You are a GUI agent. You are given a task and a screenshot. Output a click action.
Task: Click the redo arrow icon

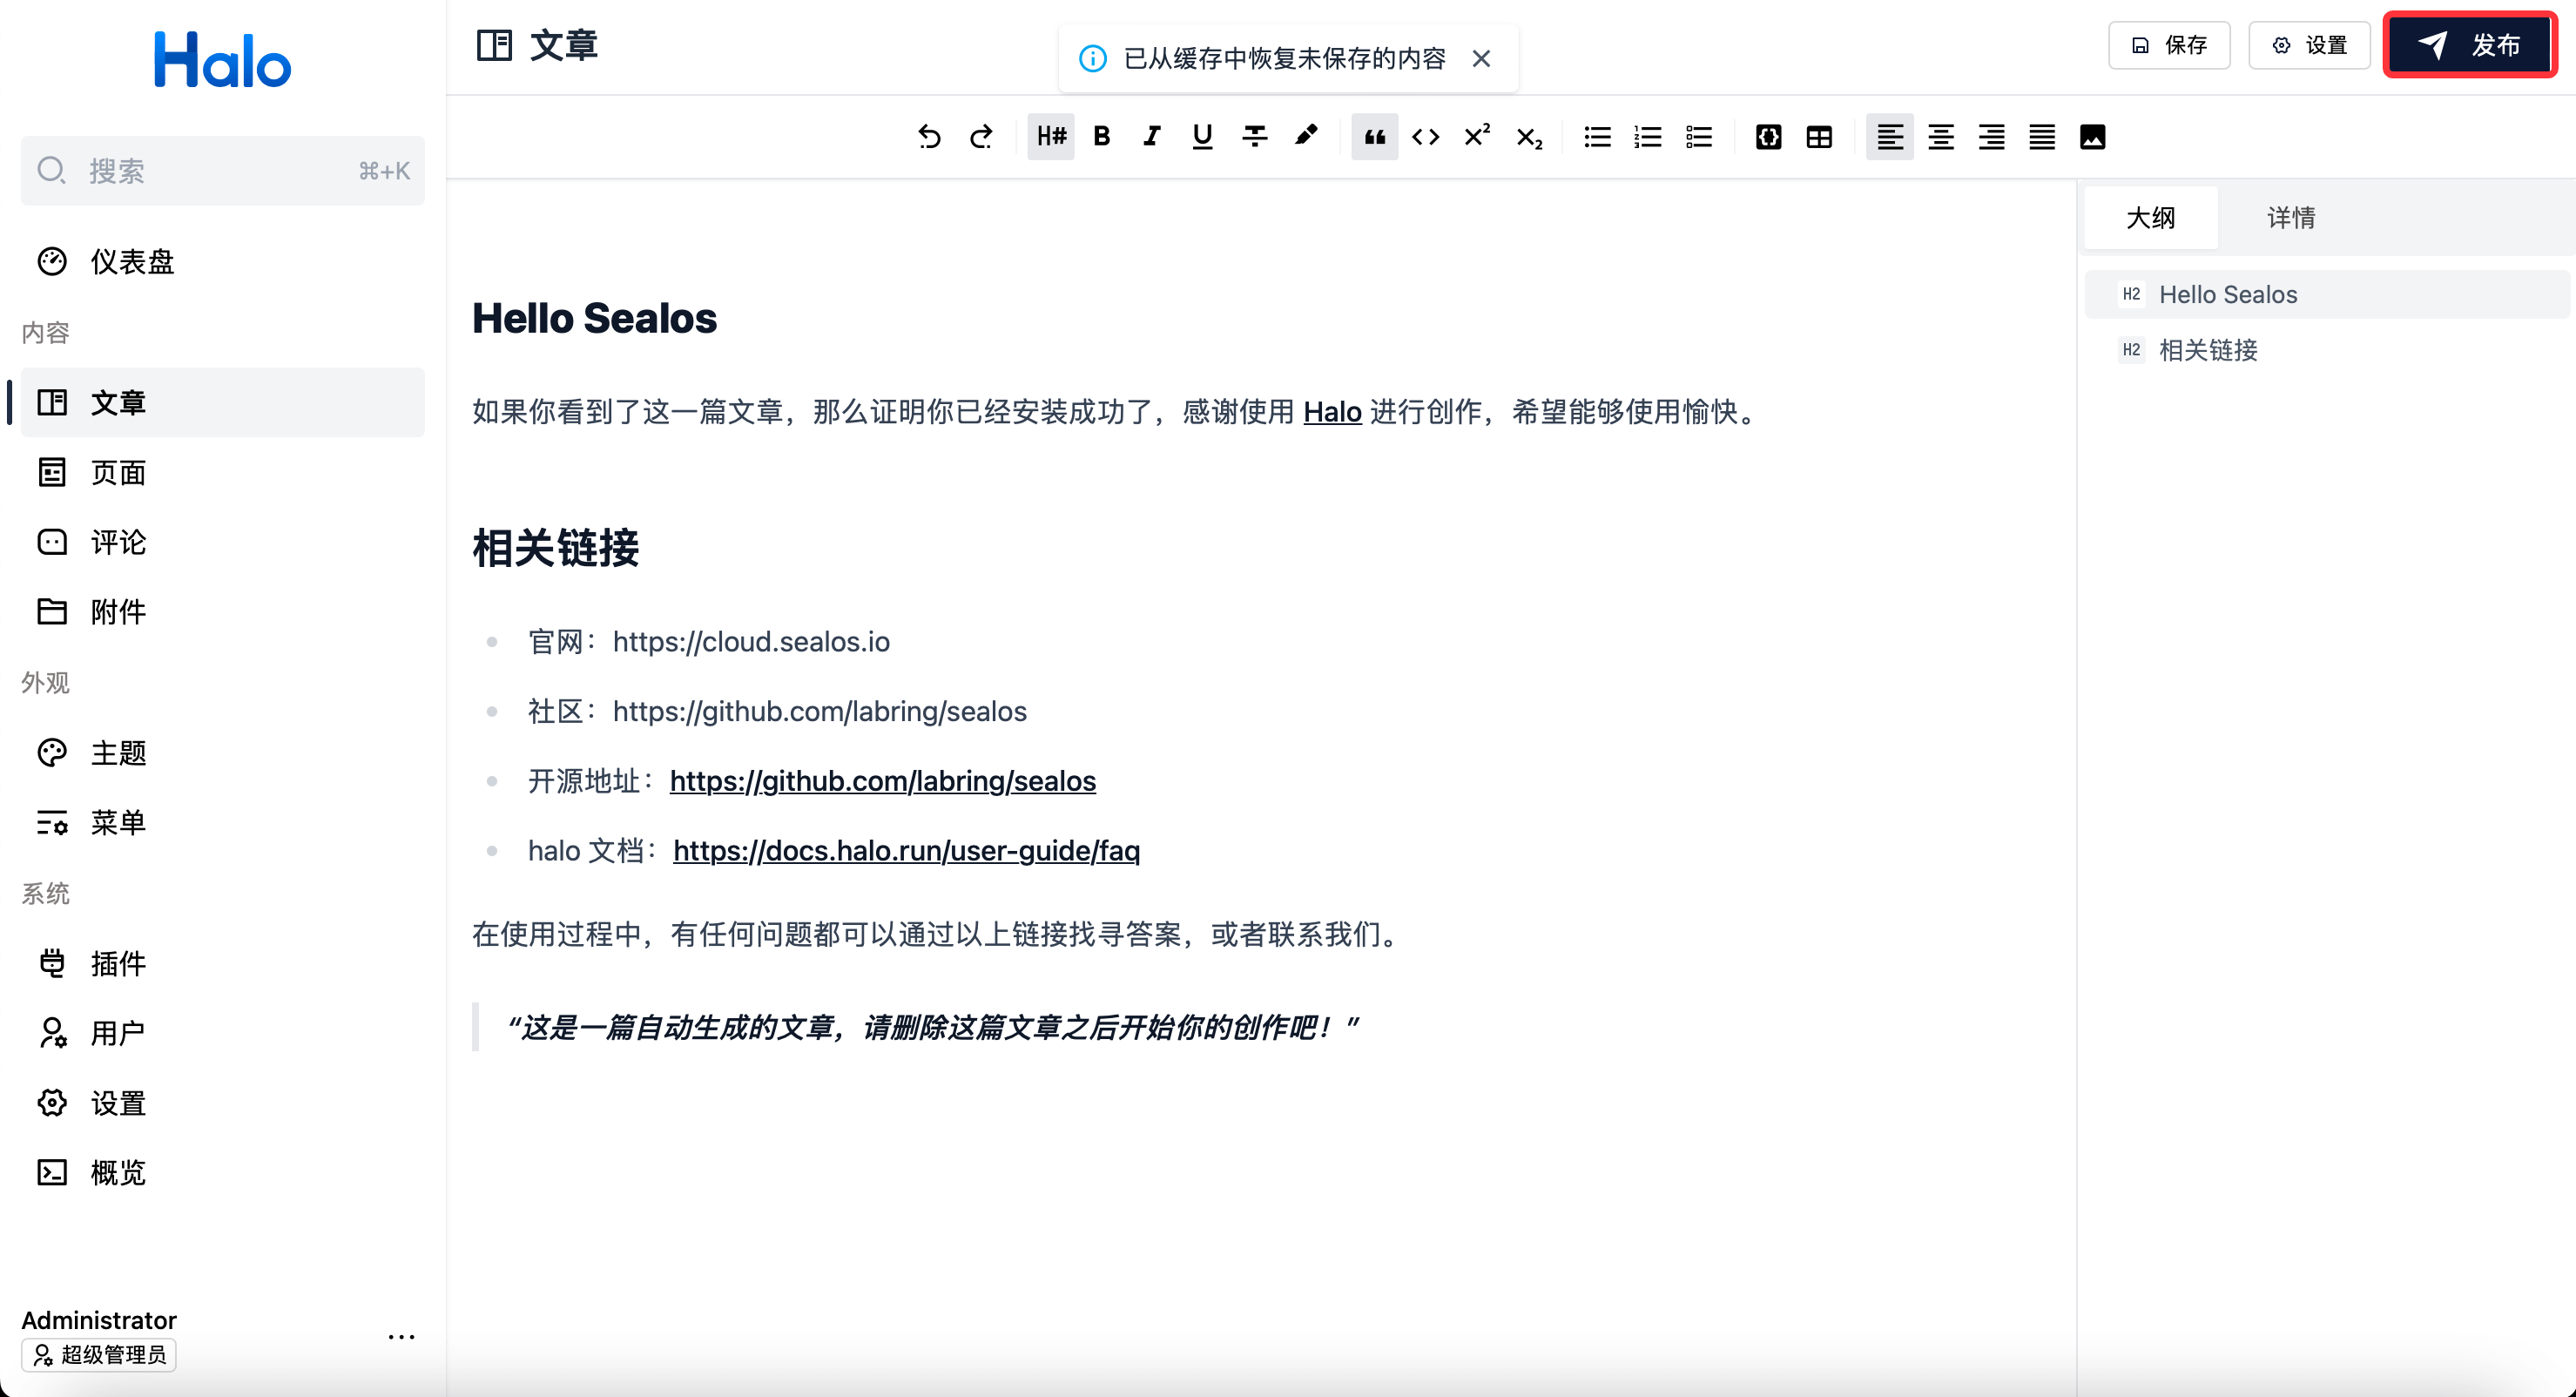(x=981, y=137)
